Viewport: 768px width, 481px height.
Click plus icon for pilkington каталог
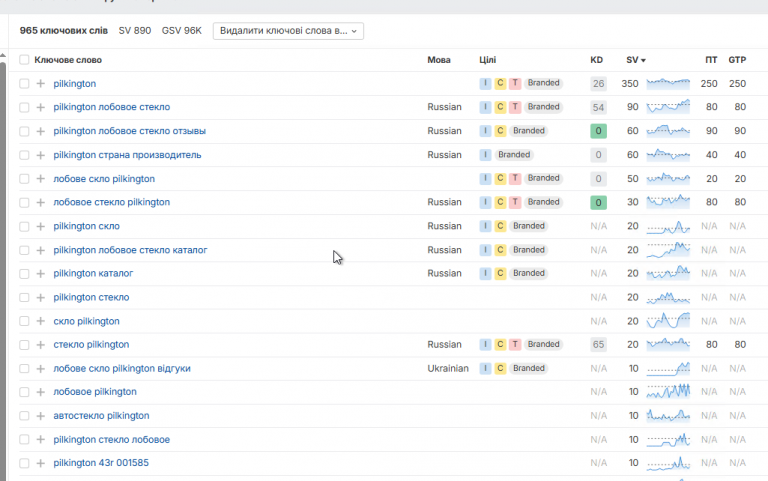tap(41, 274)
